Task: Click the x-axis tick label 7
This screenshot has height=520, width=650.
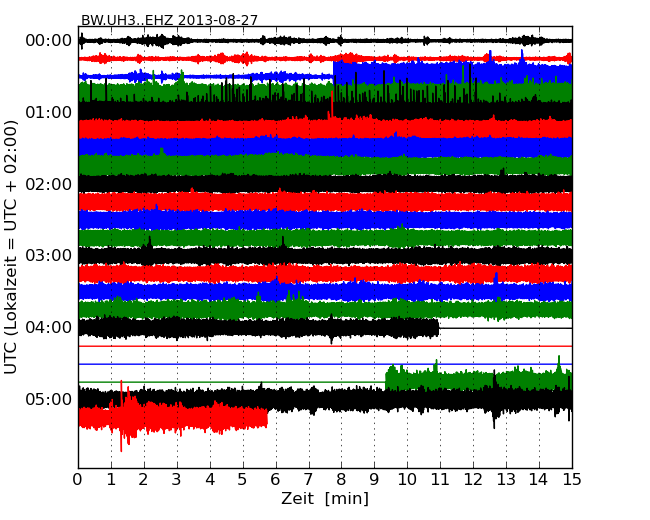Action: (308, 480)
